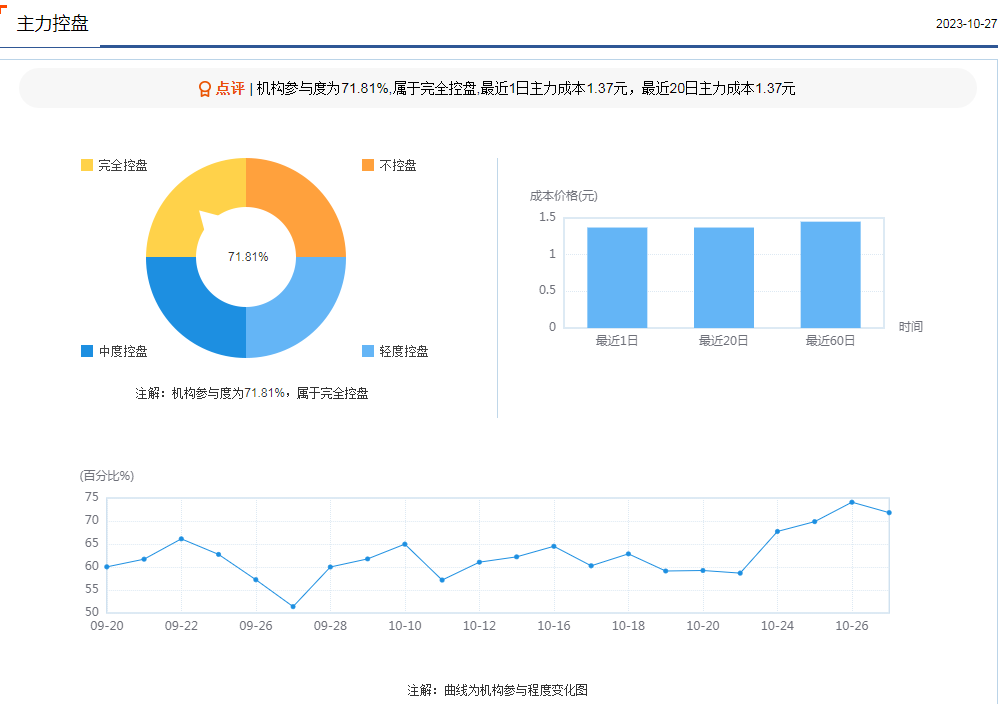Toggle the 轻度控盘 legend item

(x=395, y=351)
